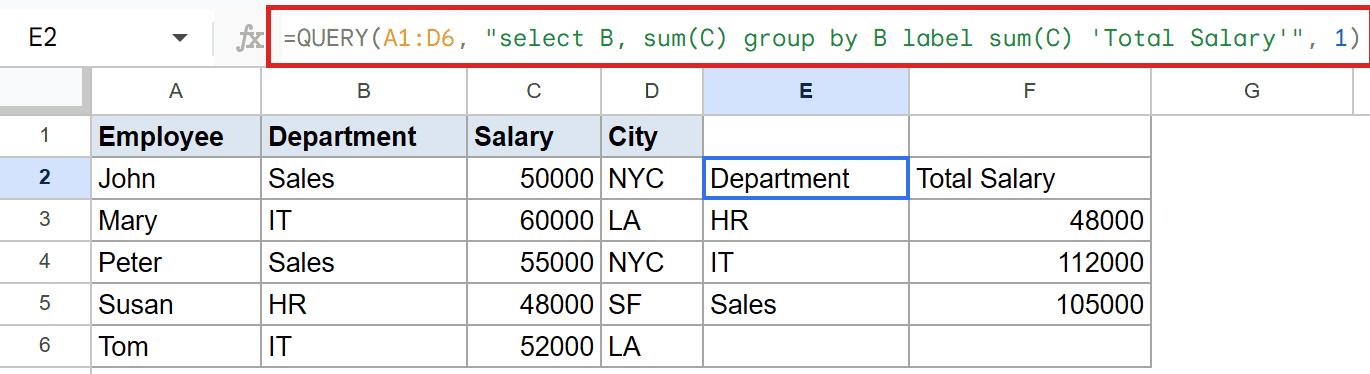This screenshot has width=1370, height=374.
Task: Select column A header
Action: [x=176, y=91]
